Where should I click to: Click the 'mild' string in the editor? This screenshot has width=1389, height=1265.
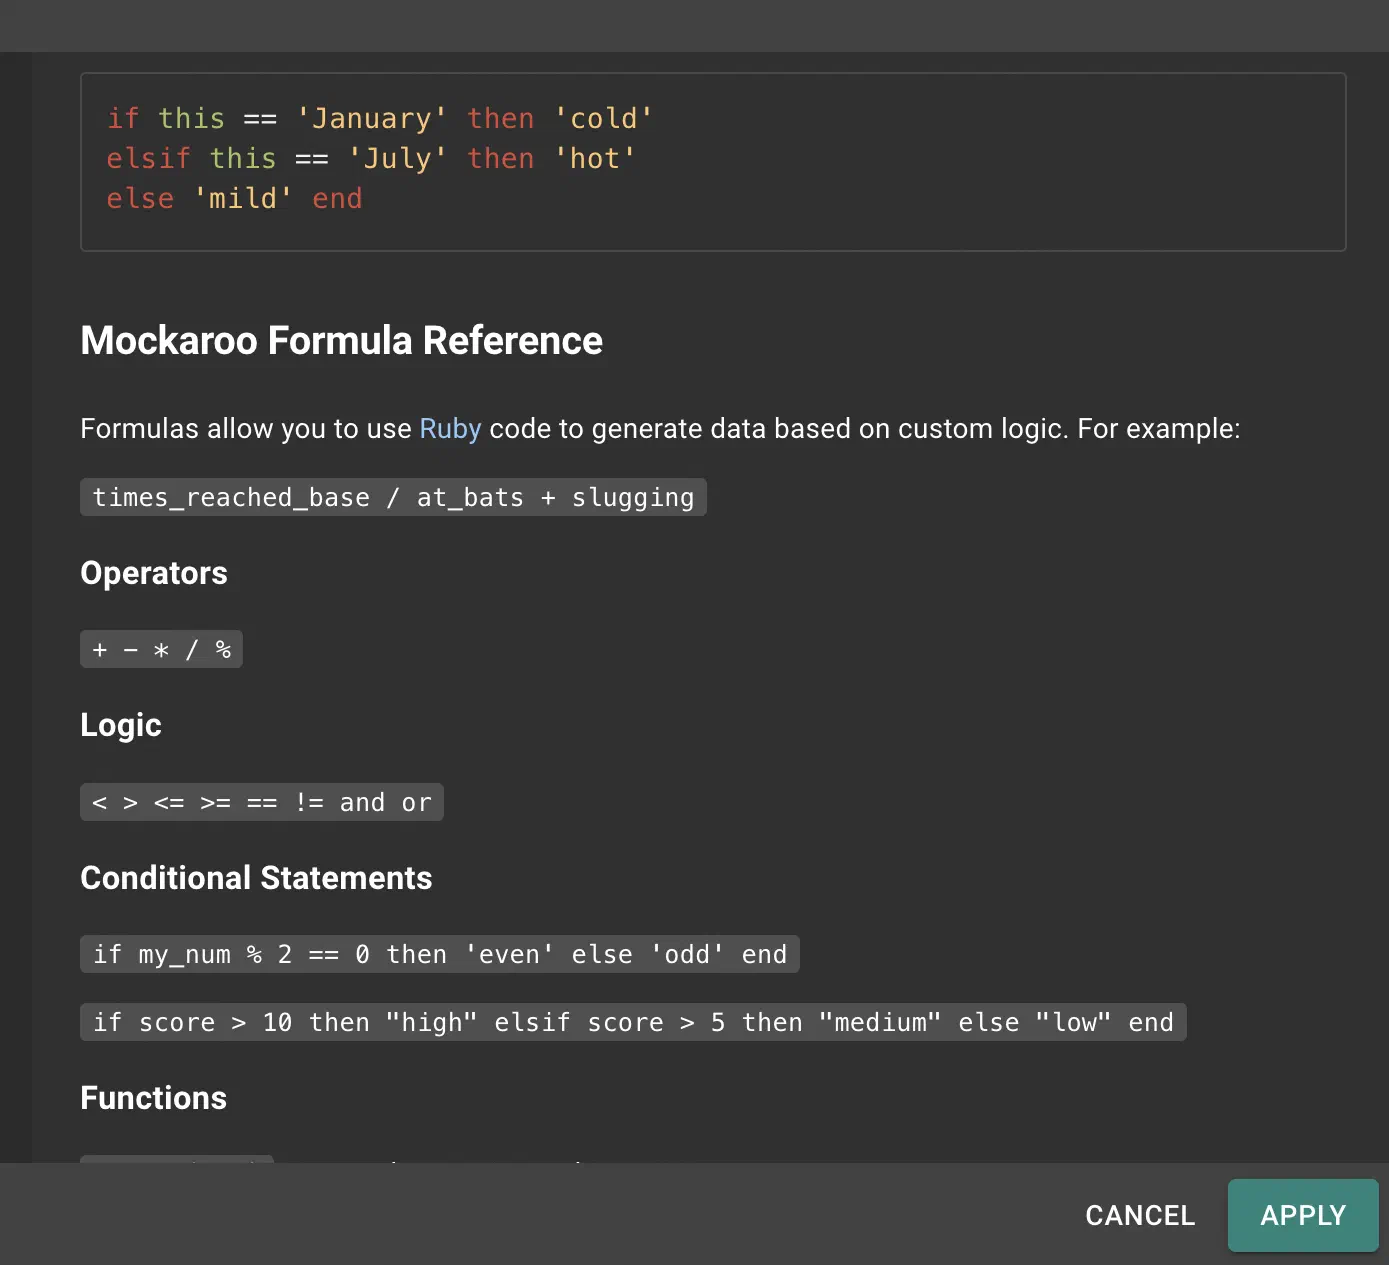tap(243, 199)
